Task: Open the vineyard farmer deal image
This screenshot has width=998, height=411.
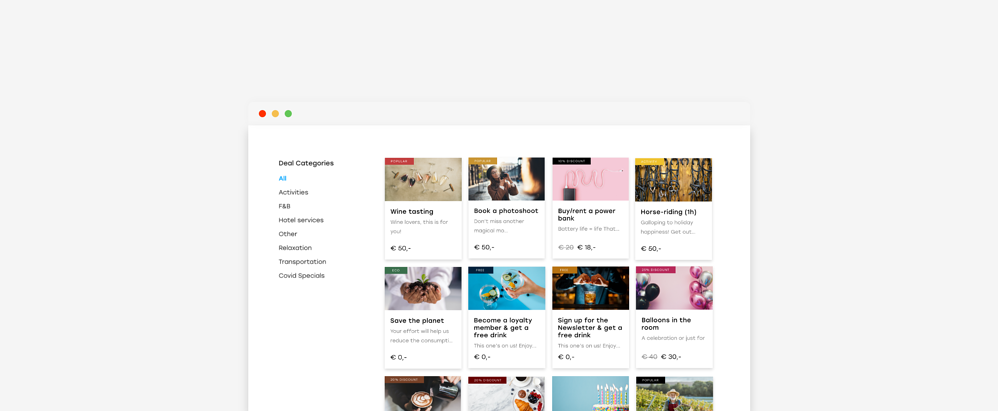Action: [x=674, y=394]
